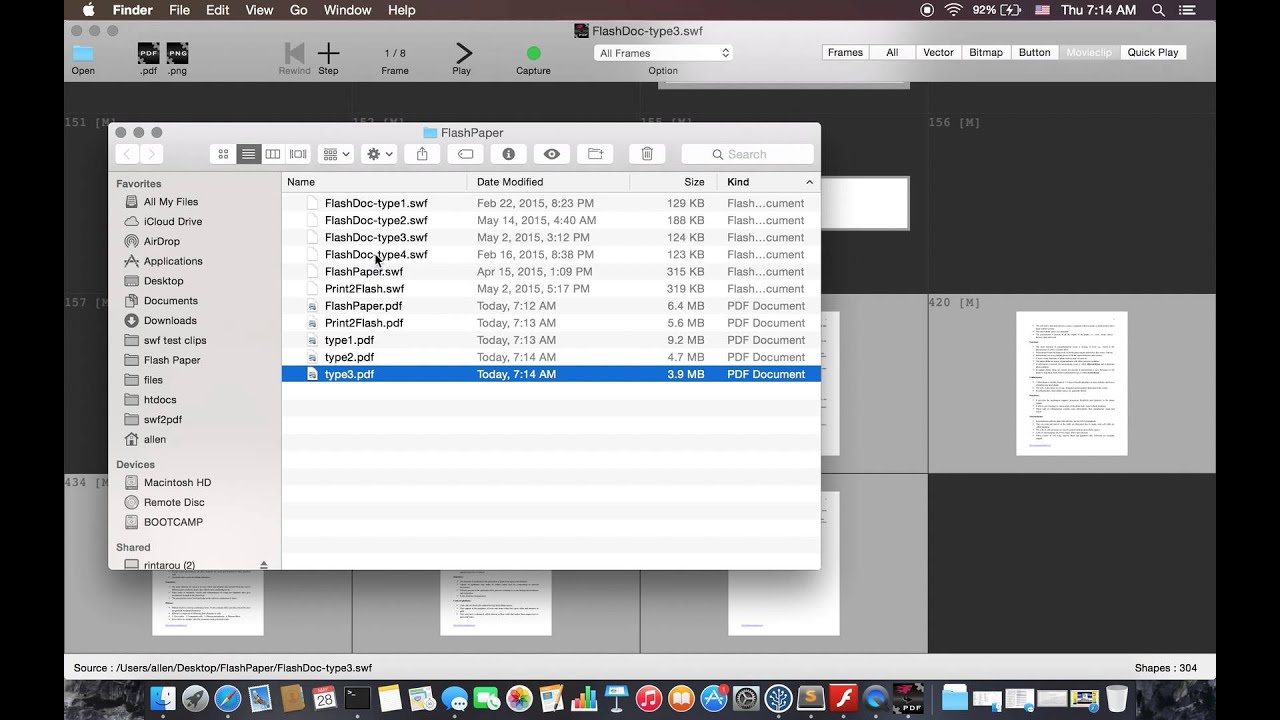
Task: Export as .pdf using the PDF icon
Action: [148, 54]
